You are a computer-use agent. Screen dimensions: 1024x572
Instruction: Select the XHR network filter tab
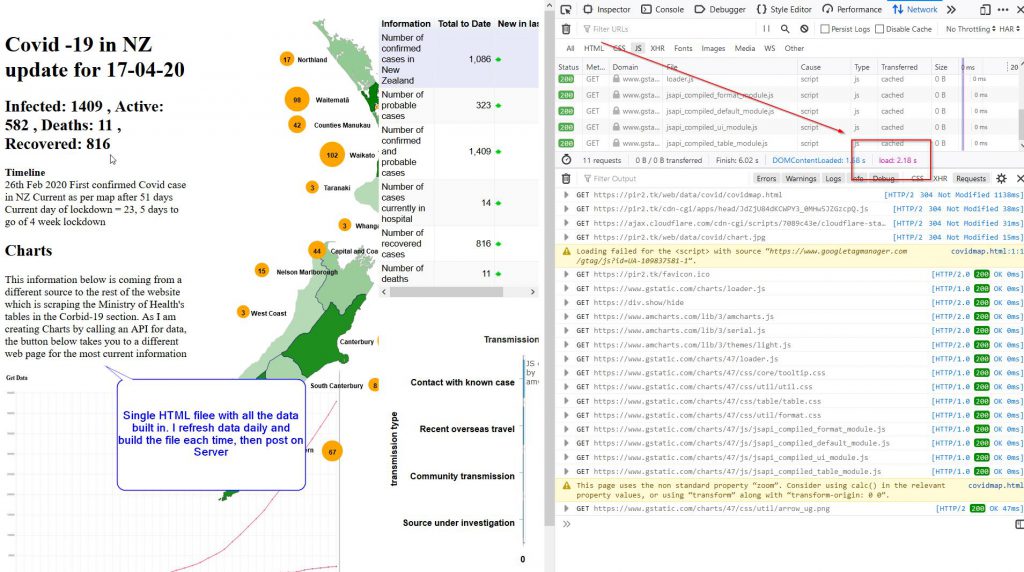657,48
